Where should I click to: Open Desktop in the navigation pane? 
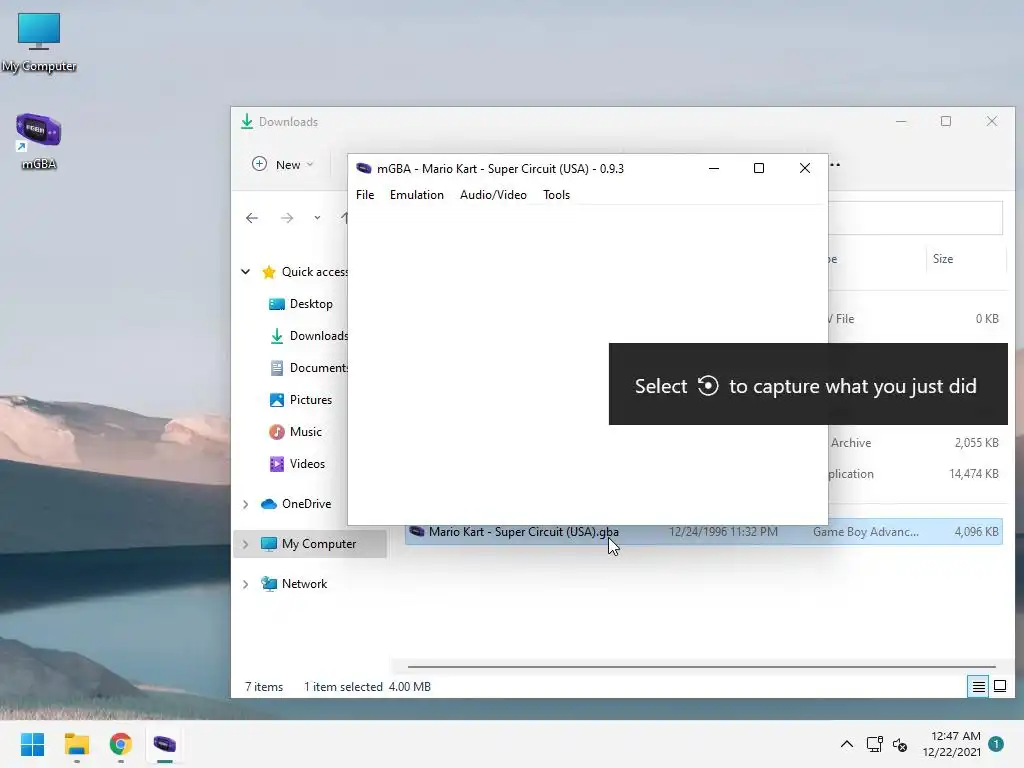click(311, 304)
